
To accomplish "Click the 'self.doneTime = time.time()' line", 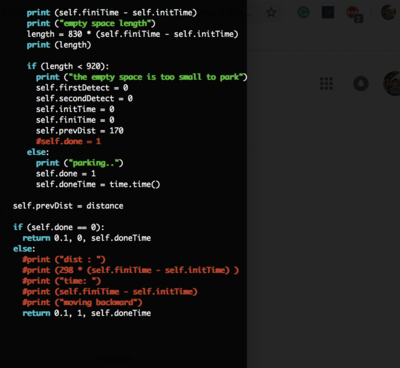I will 98,184.
